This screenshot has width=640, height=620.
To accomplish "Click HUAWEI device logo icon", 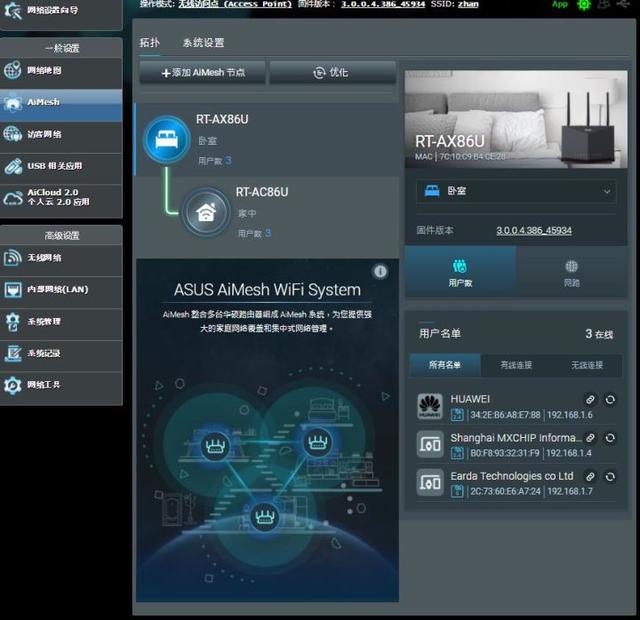I will coord(430,407).
